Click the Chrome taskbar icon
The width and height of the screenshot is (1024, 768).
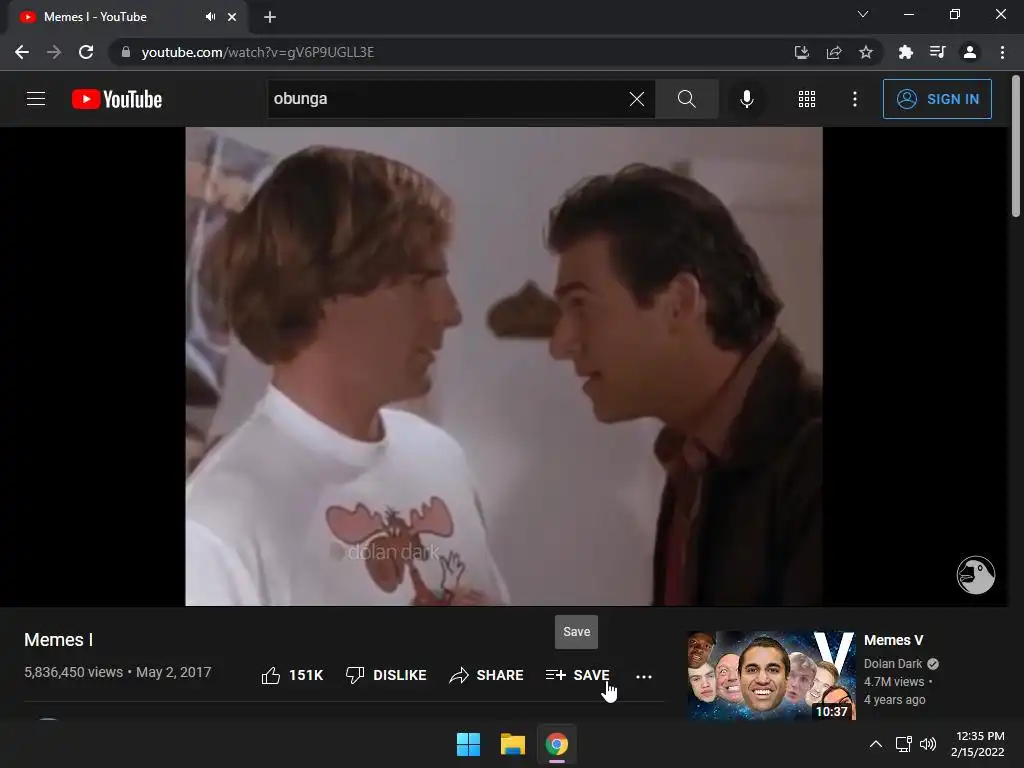[556, 744]
